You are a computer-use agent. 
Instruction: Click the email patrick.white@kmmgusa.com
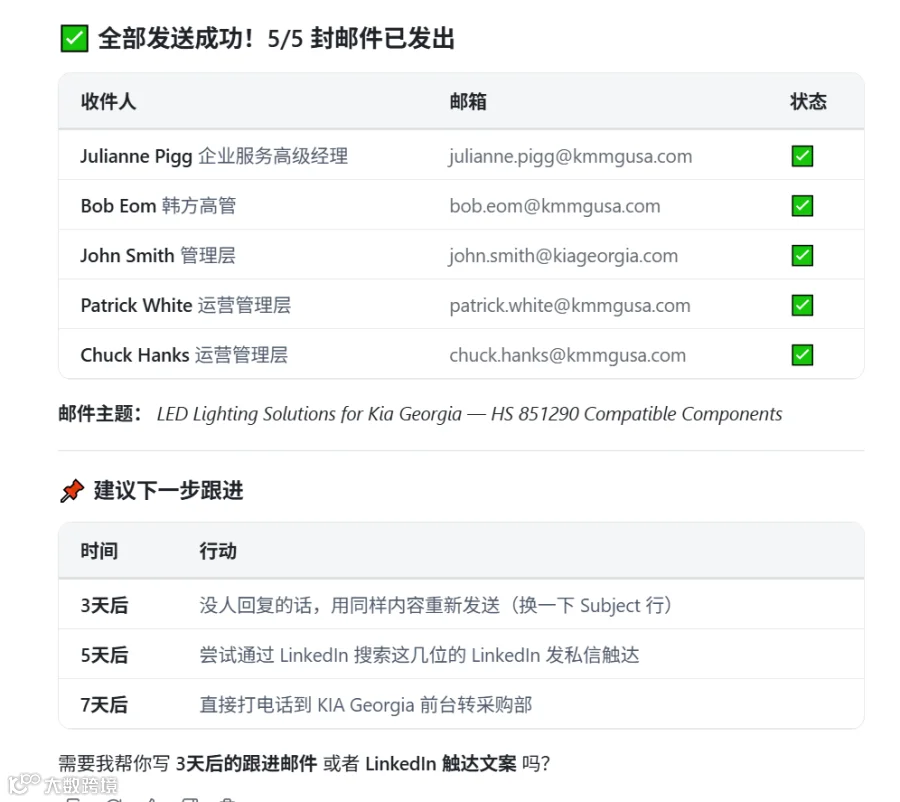570,306
